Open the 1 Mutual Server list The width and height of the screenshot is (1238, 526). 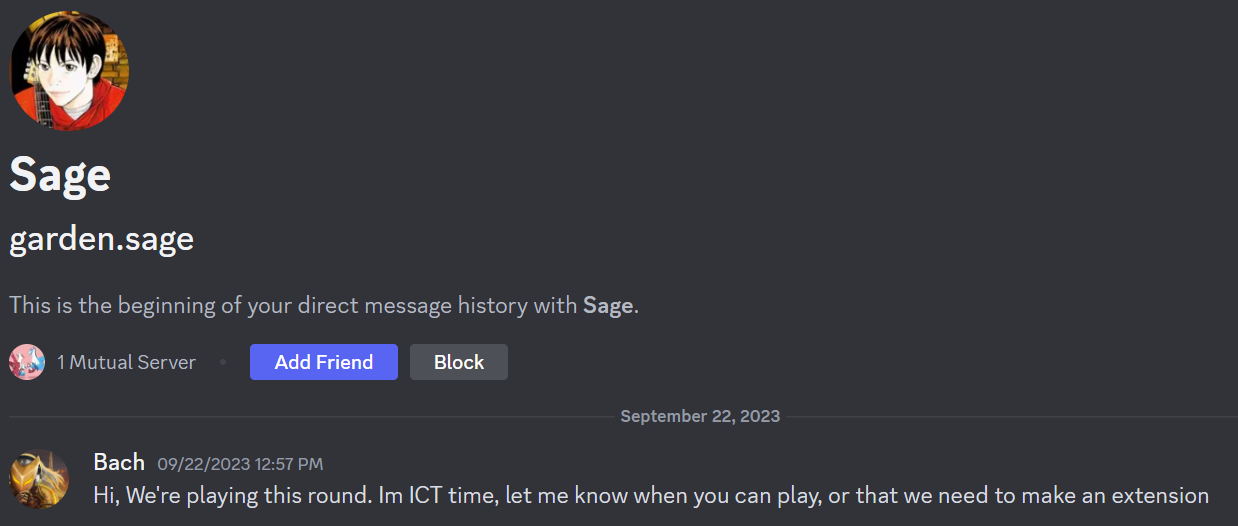[126, 362]
